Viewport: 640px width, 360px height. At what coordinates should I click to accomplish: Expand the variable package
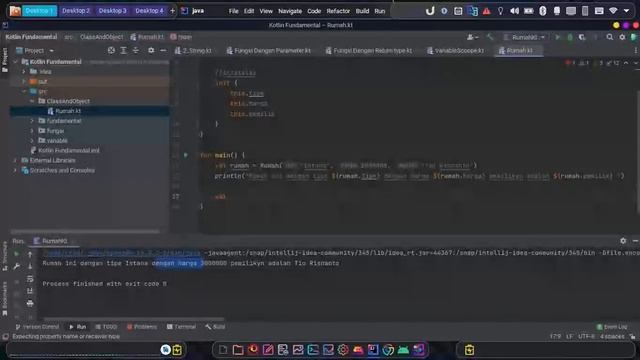32,140
